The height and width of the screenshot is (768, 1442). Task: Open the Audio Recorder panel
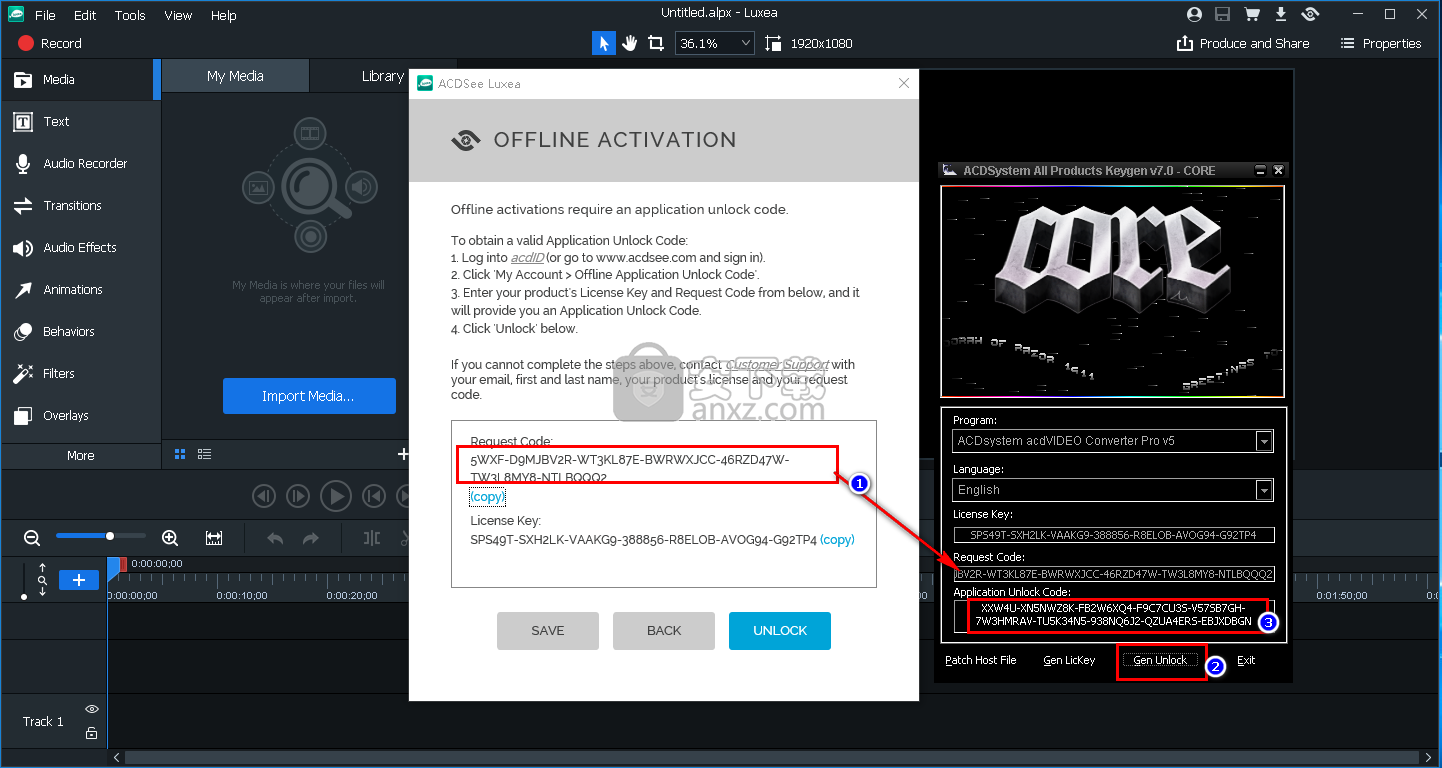pos(80,163)
